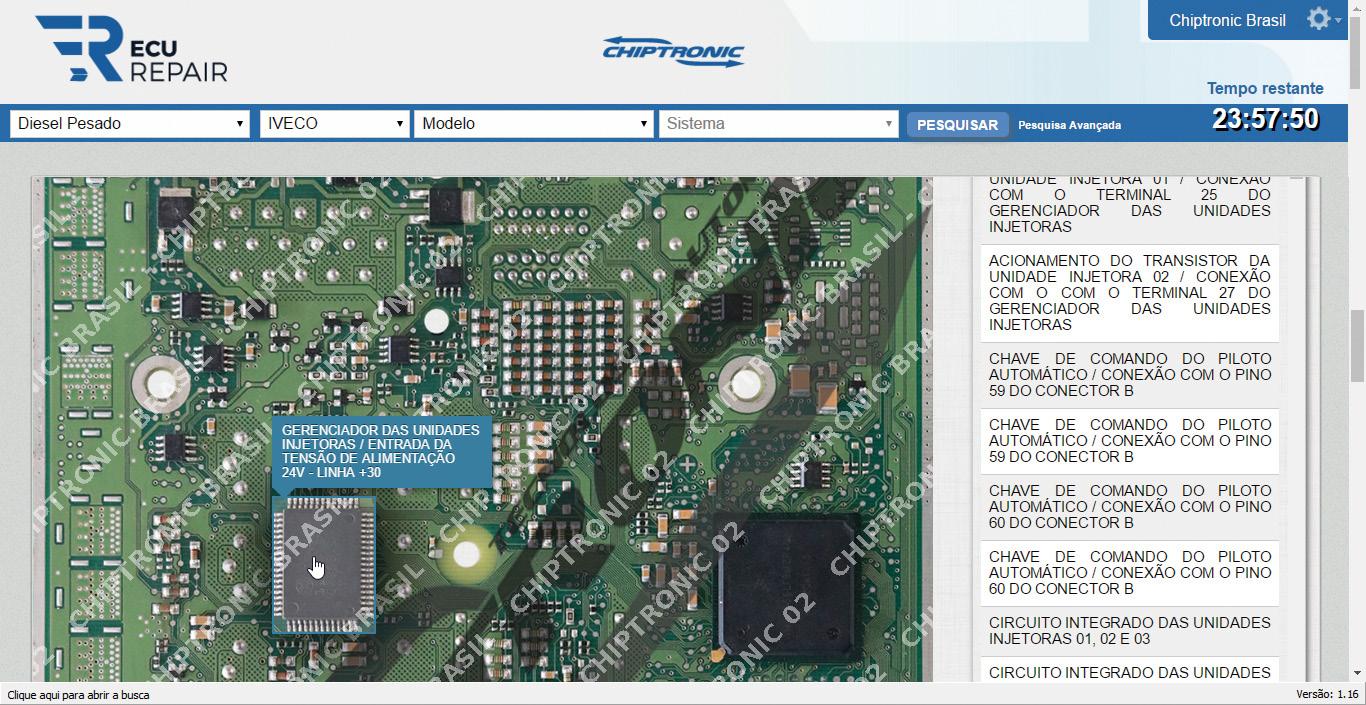
Task: Select first 'Piloto automático pino 59' entry
Action: click(1130, 375)
